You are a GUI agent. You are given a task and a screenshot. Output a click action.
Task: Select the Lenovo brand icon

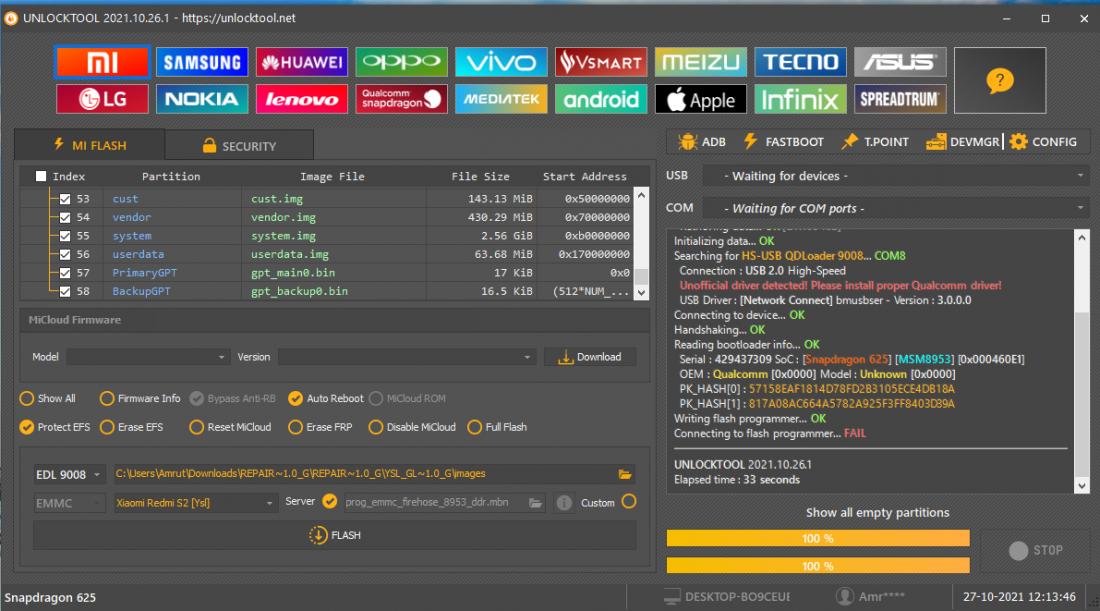pyautogui.click(x=302, y=99)
